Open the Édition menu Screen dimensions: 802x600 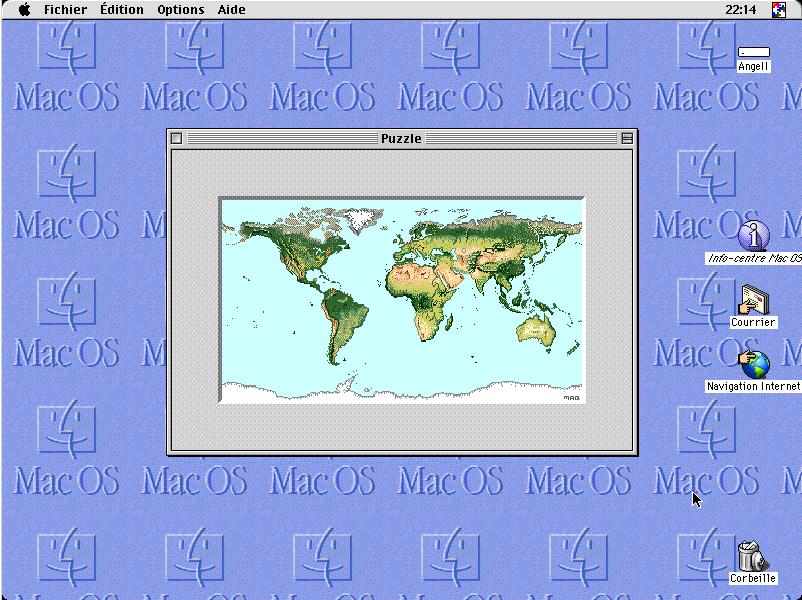click(x=122, y=9)
